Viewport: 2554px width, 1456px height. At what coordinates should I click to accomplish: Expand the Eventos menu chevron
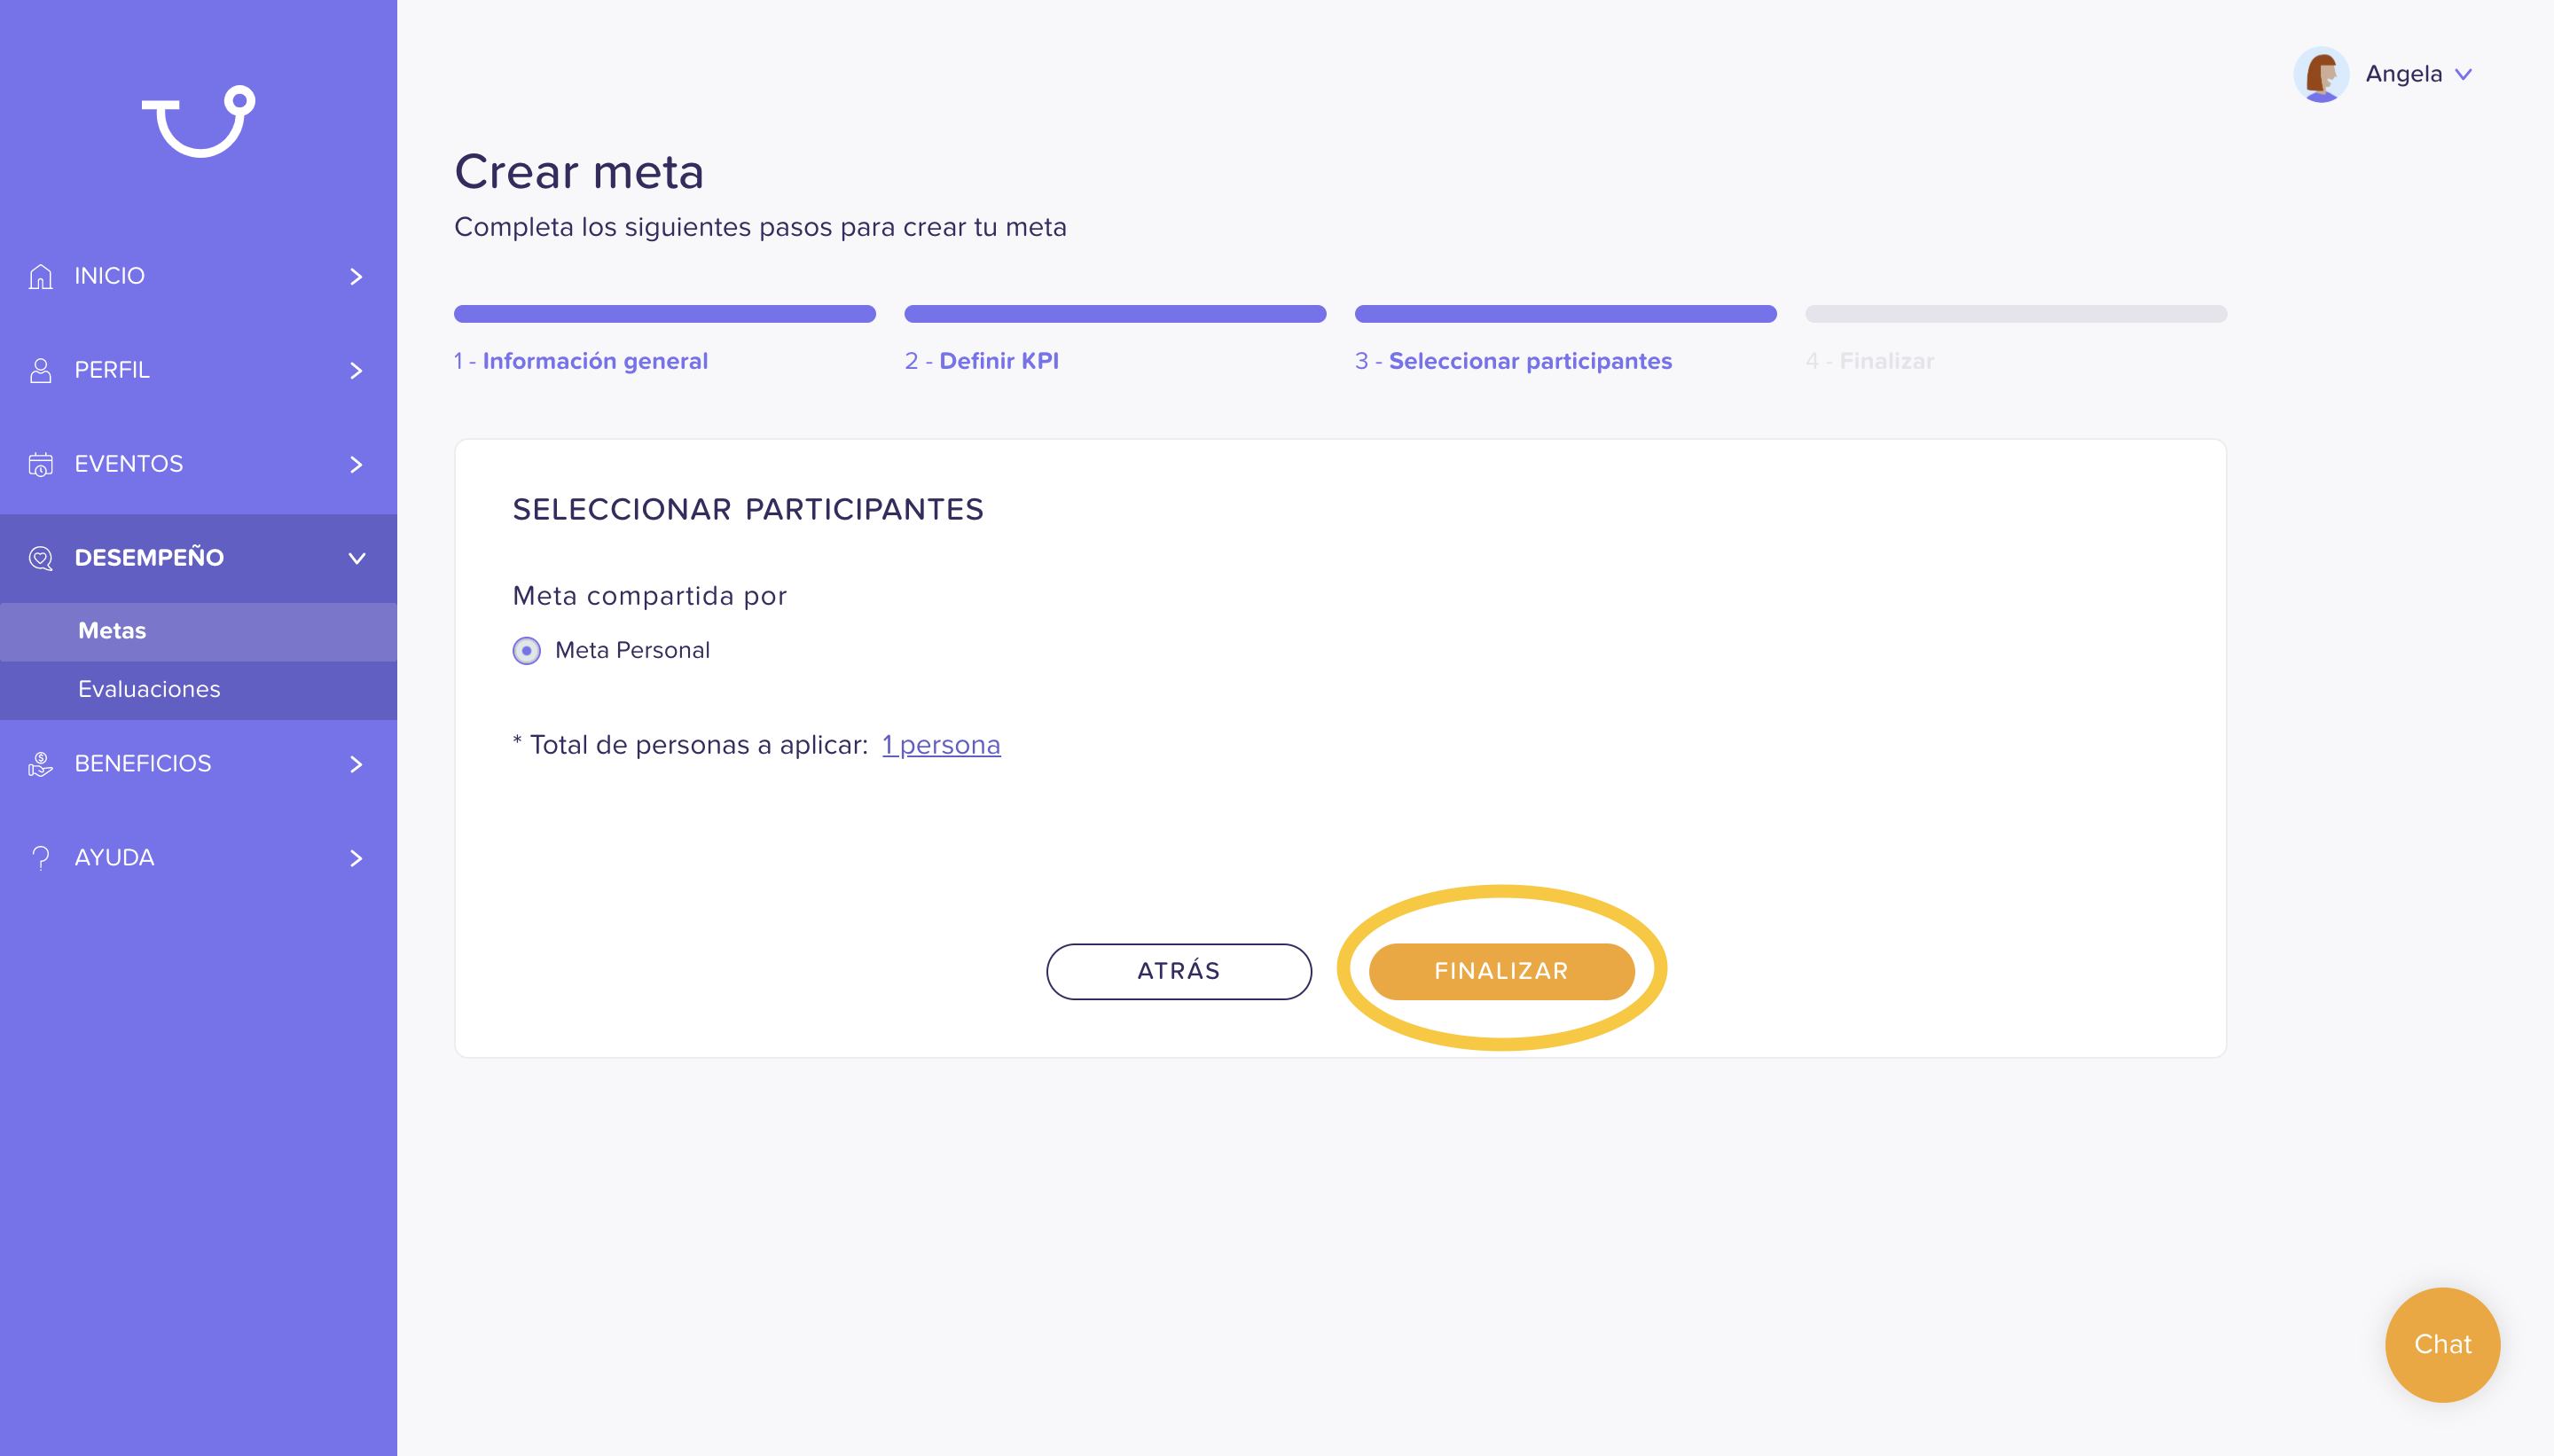(x=356, y=464)
